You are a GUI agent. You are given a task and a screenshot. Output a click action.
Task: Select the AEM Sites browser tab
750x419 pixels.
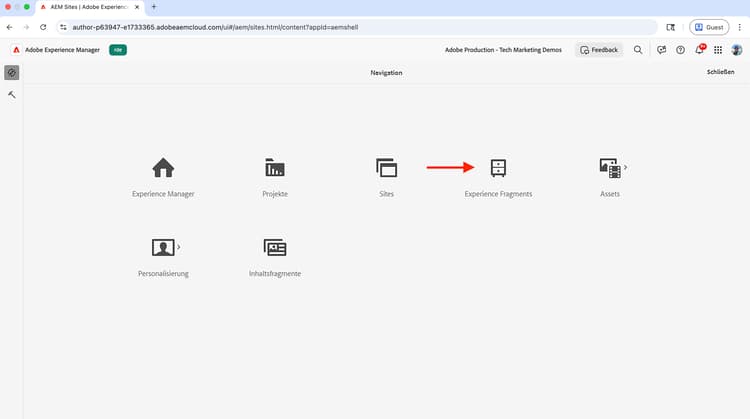point(89,7)
